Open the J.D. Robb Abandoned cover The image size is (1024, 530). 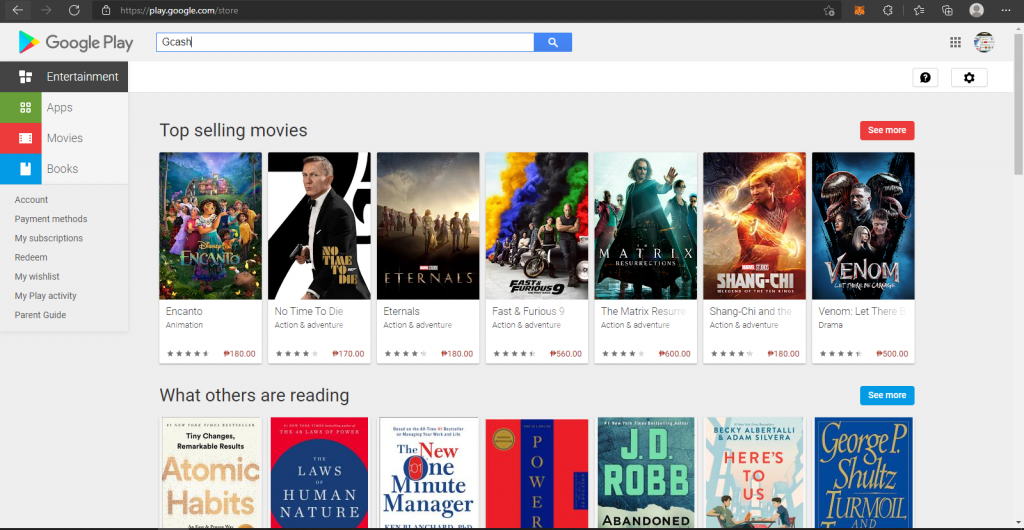click(645, 473)
